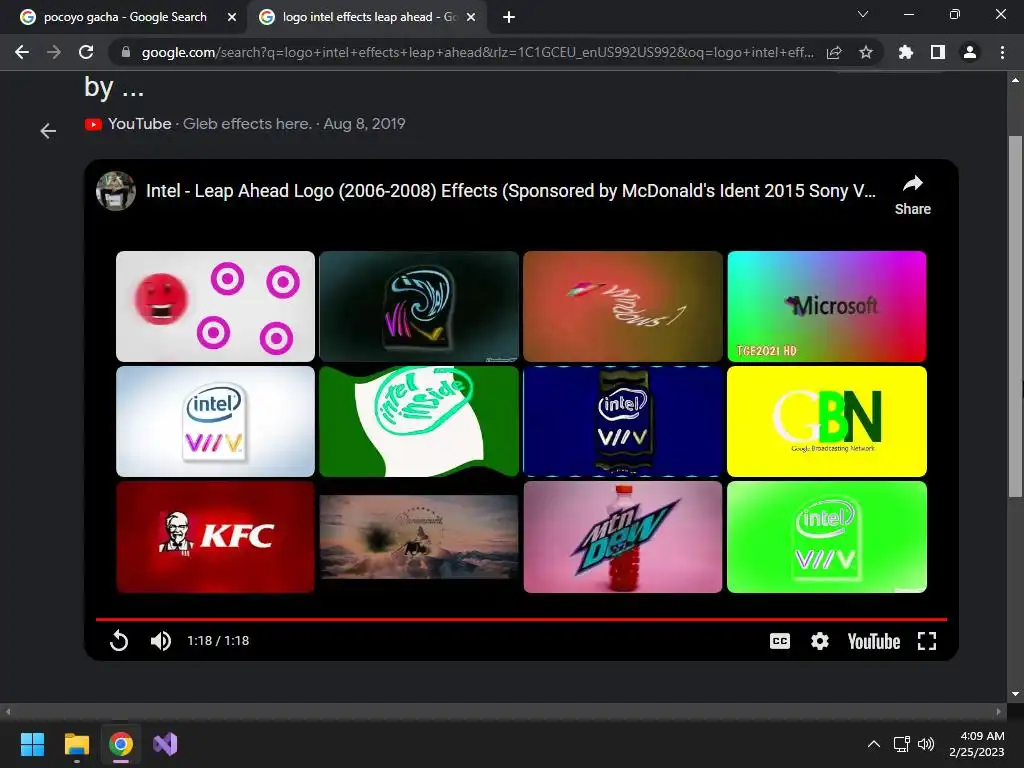
Task: Share this page using address bar share icon
Action: [834, 52]
